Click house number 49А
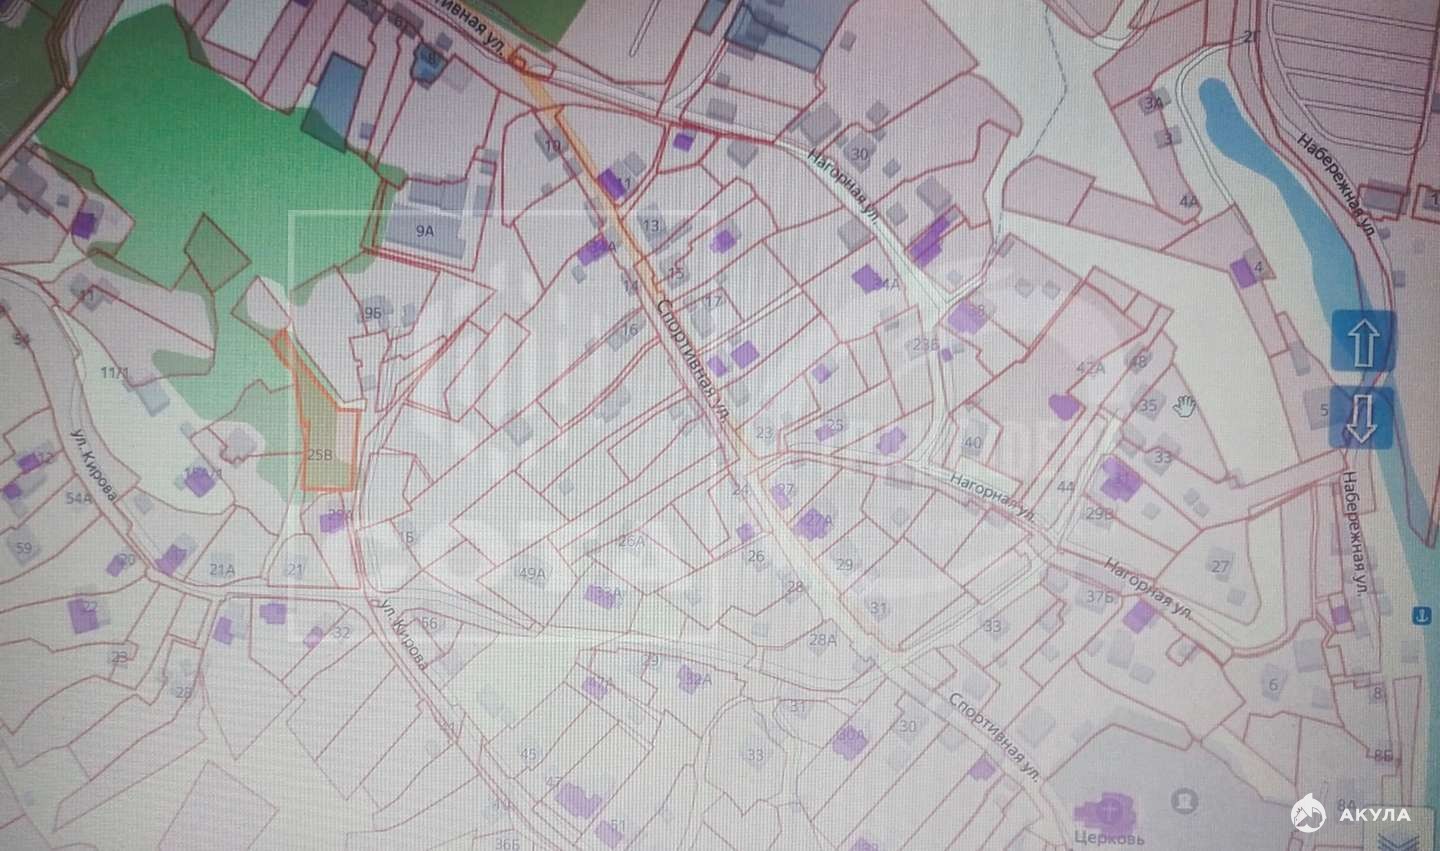This screenshot has height=851, width=1440. (x=533, y=573)
